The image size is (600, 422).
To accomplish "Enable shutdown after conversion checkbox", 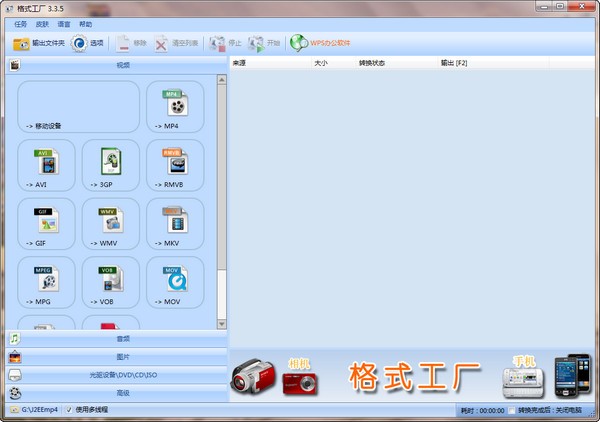I will point(512,411).
